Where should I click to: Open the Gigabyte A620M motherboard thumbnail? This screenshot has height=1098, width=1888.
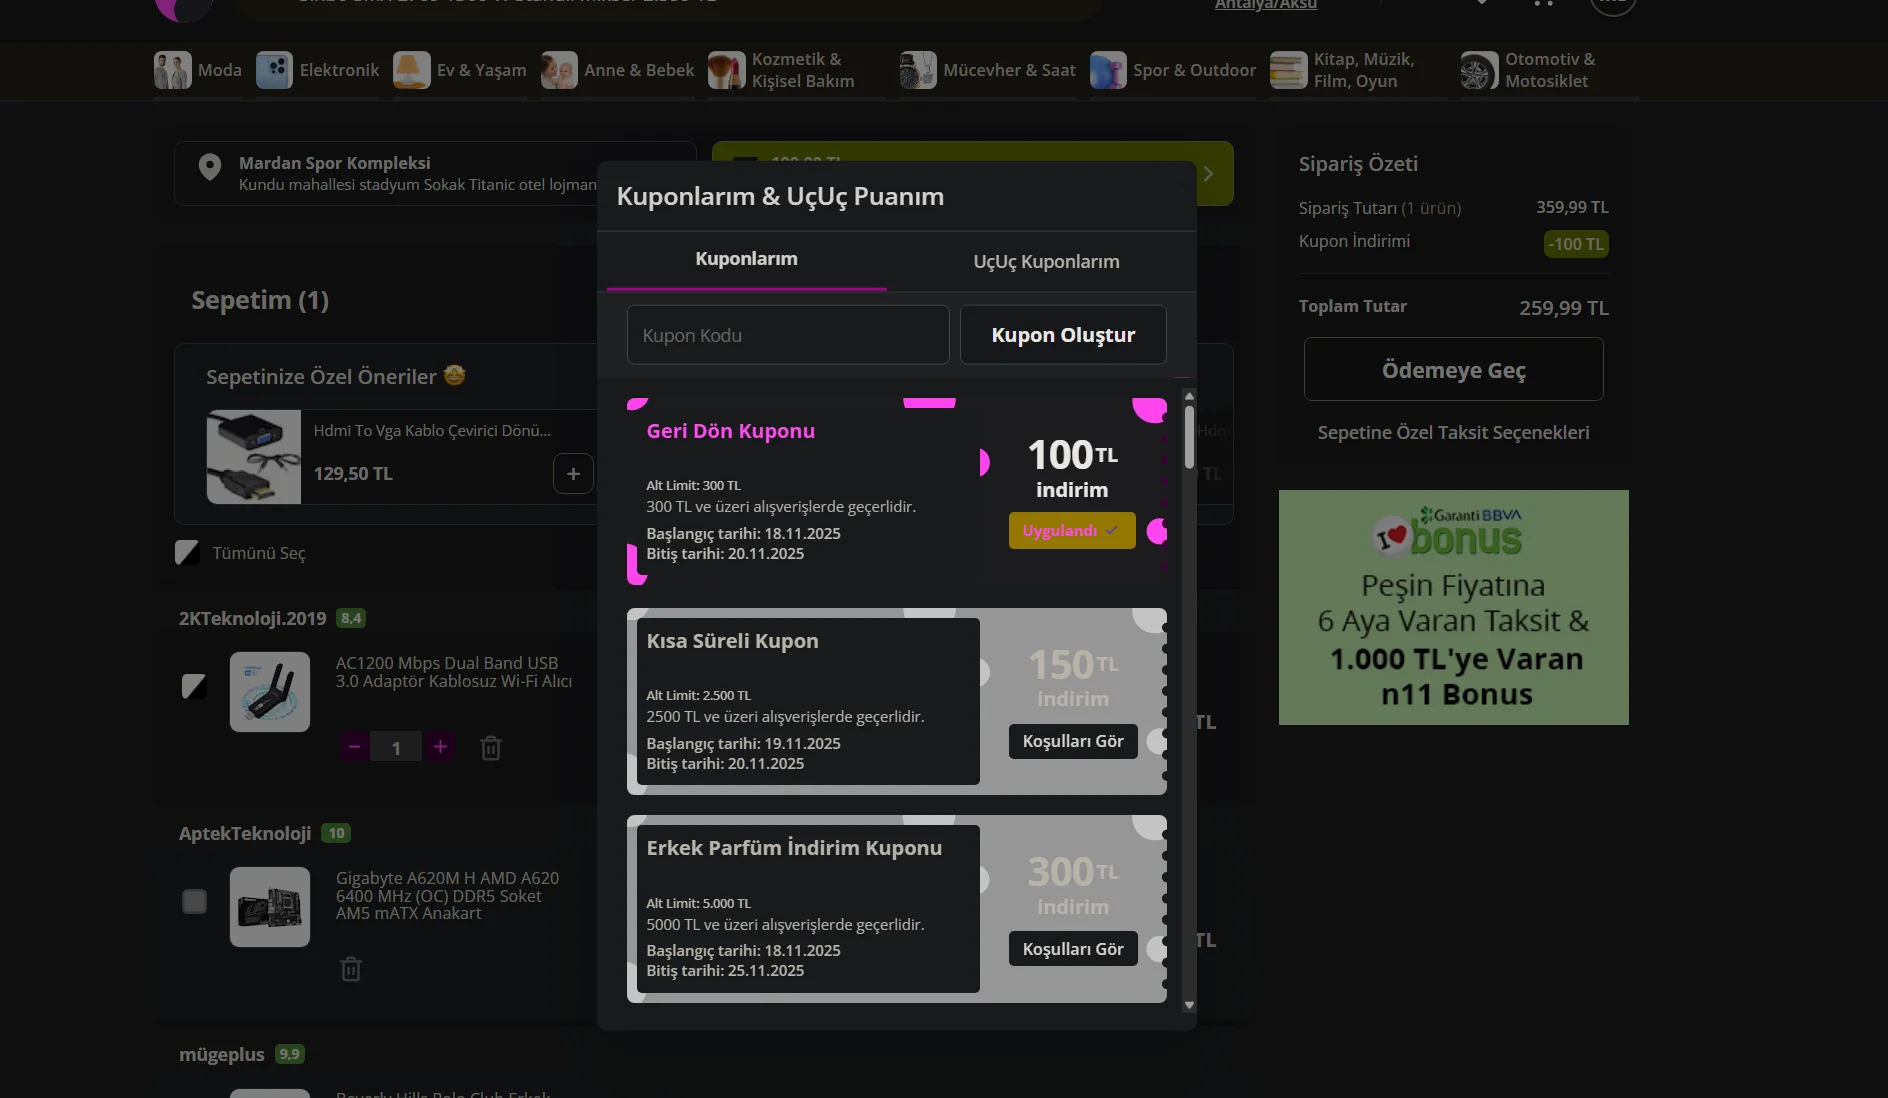tap(270, 907)
